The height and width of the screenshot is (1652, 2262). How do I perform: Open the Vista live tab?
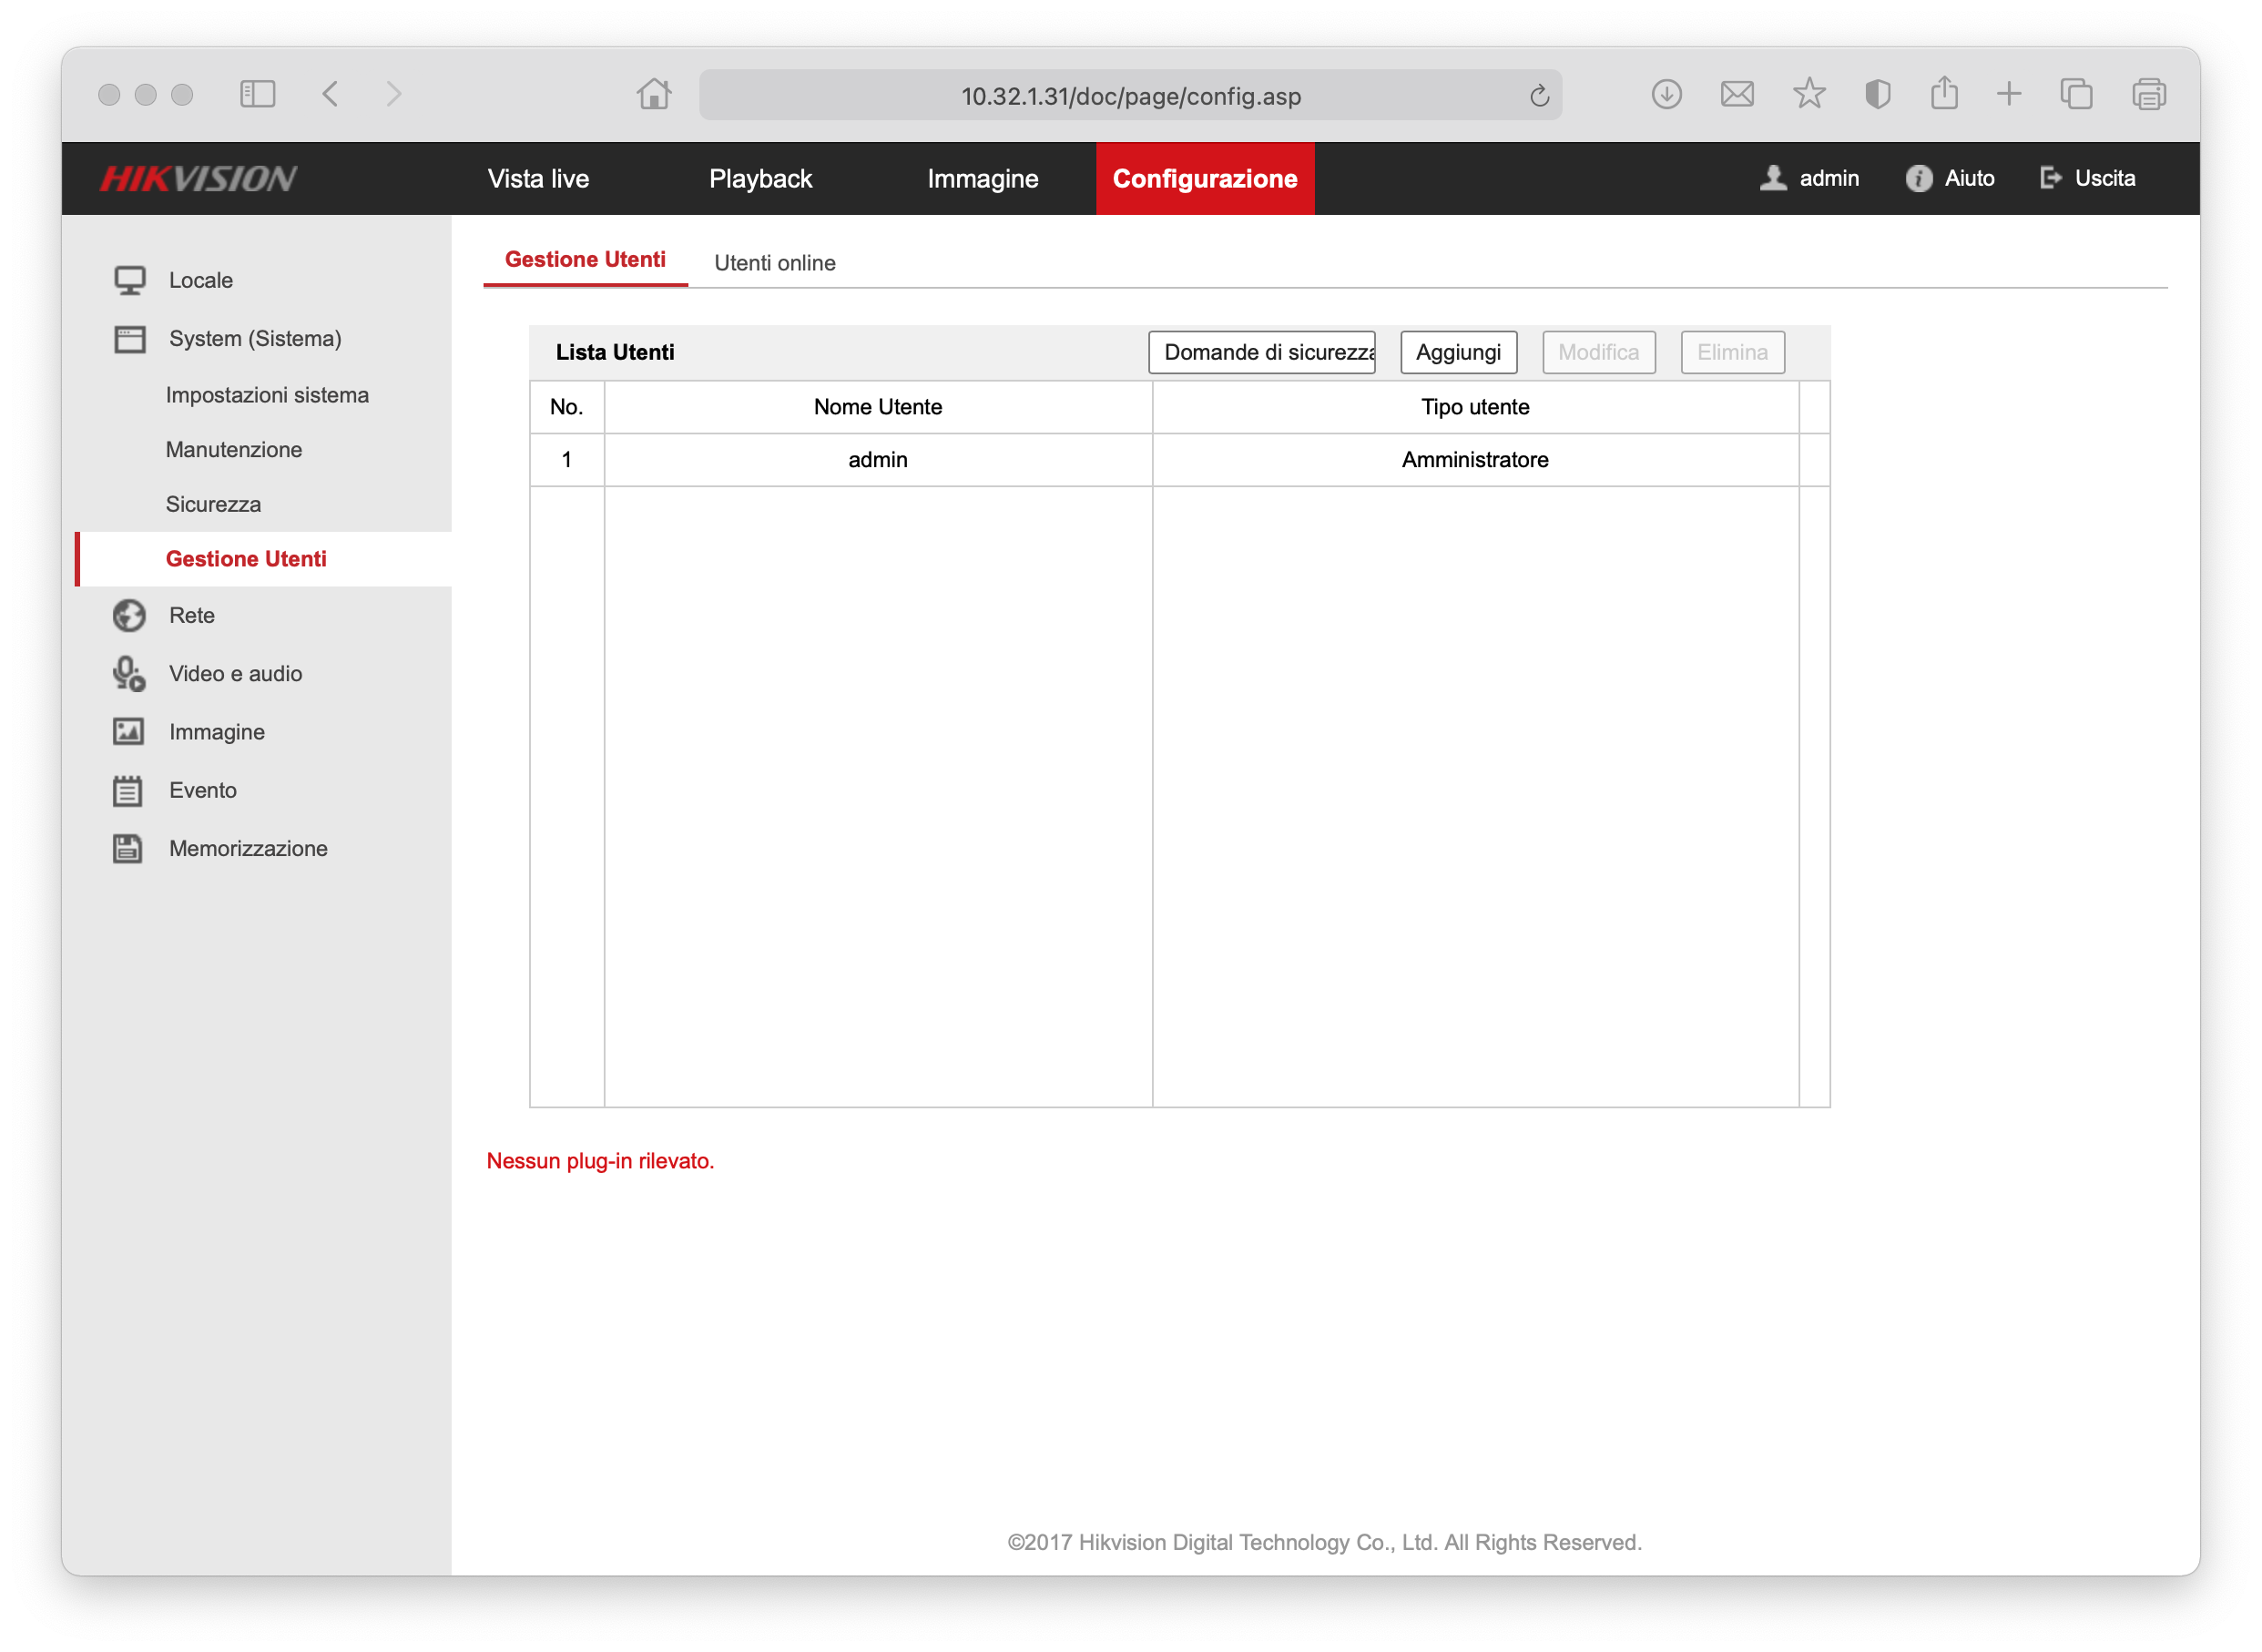pyautogui.click(x=538, y=178)
